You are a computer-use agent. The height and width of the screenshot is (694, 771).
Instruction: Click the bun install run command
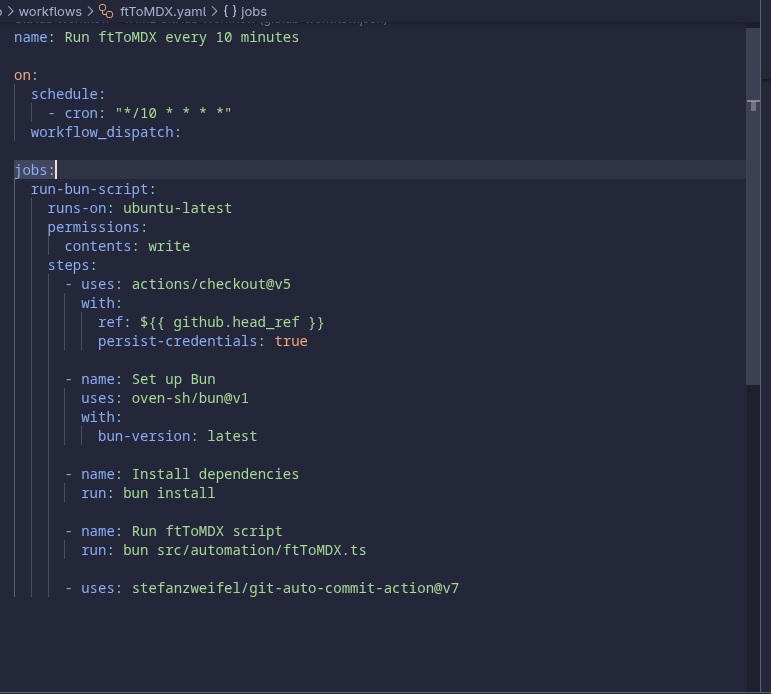(x=169, y=493)
